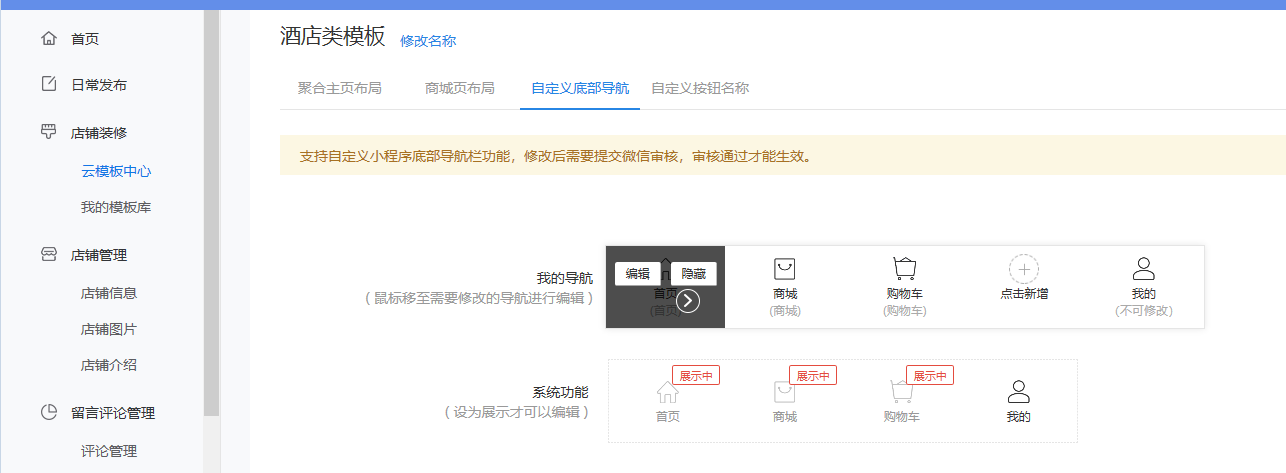Expand the 店铺管理 sidebar section
Screen dimensions: 1286x473
pos(99,255)
